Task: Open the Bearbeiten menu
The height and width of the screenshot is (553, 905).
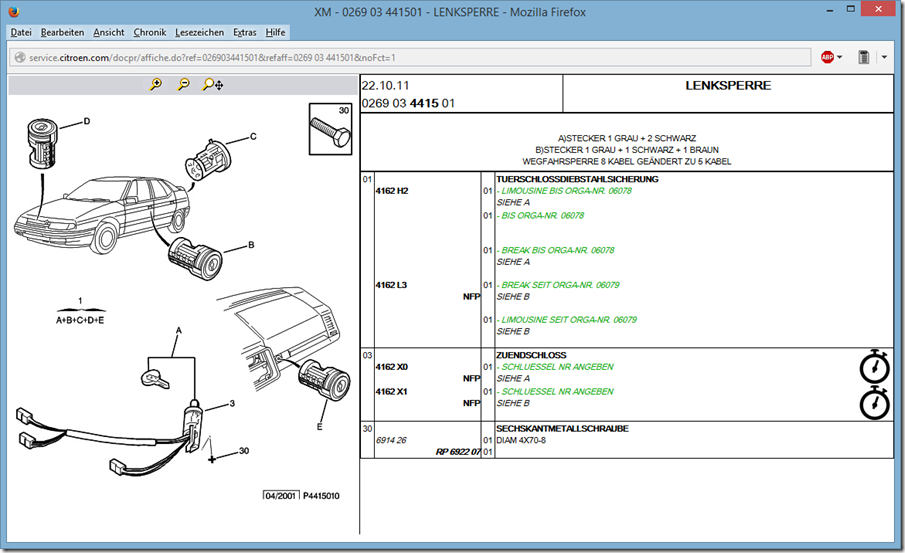Action: (x=62, y=32)
